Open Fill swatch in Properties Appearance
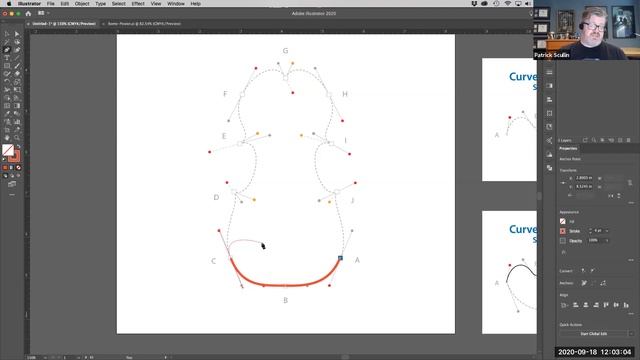Image resolution: width=640 pixels, height=360 pixels. click(563, 221)
